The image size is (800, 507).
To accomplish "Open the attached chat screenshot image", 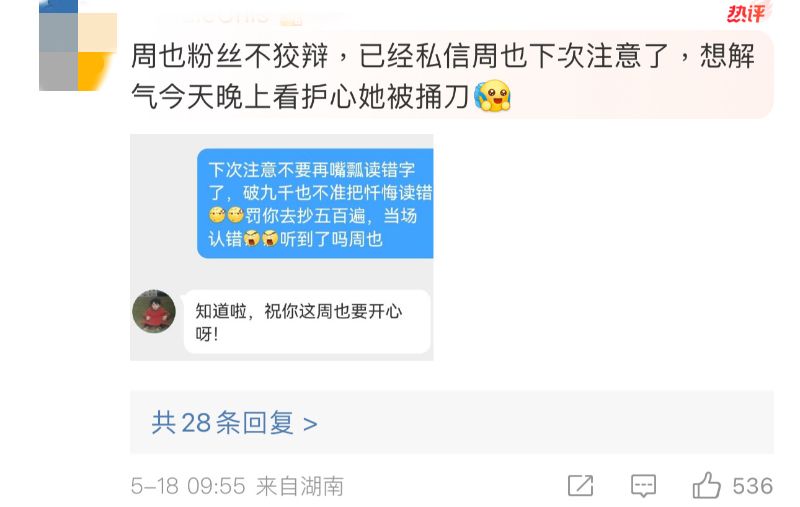I will pyautogui.click(x=282, y=247).
